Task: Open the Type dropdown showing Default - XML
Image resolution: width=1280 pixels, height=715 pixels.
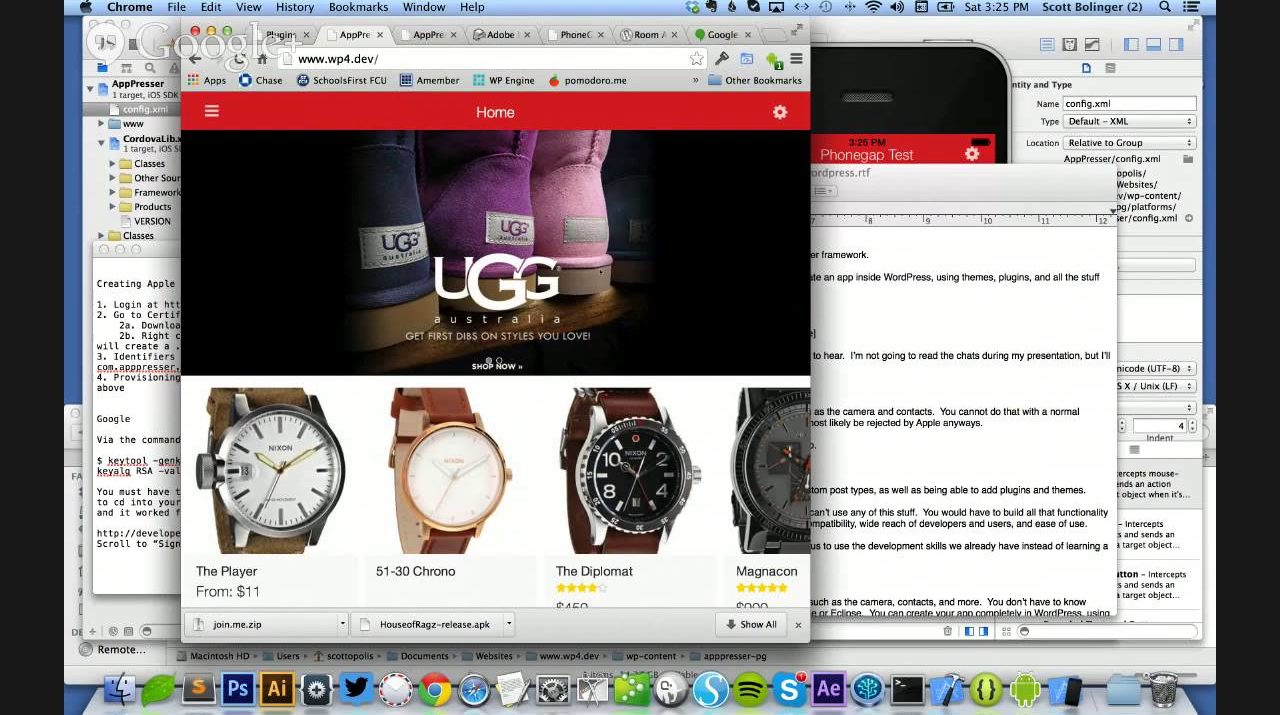Action: (1129, 121)
